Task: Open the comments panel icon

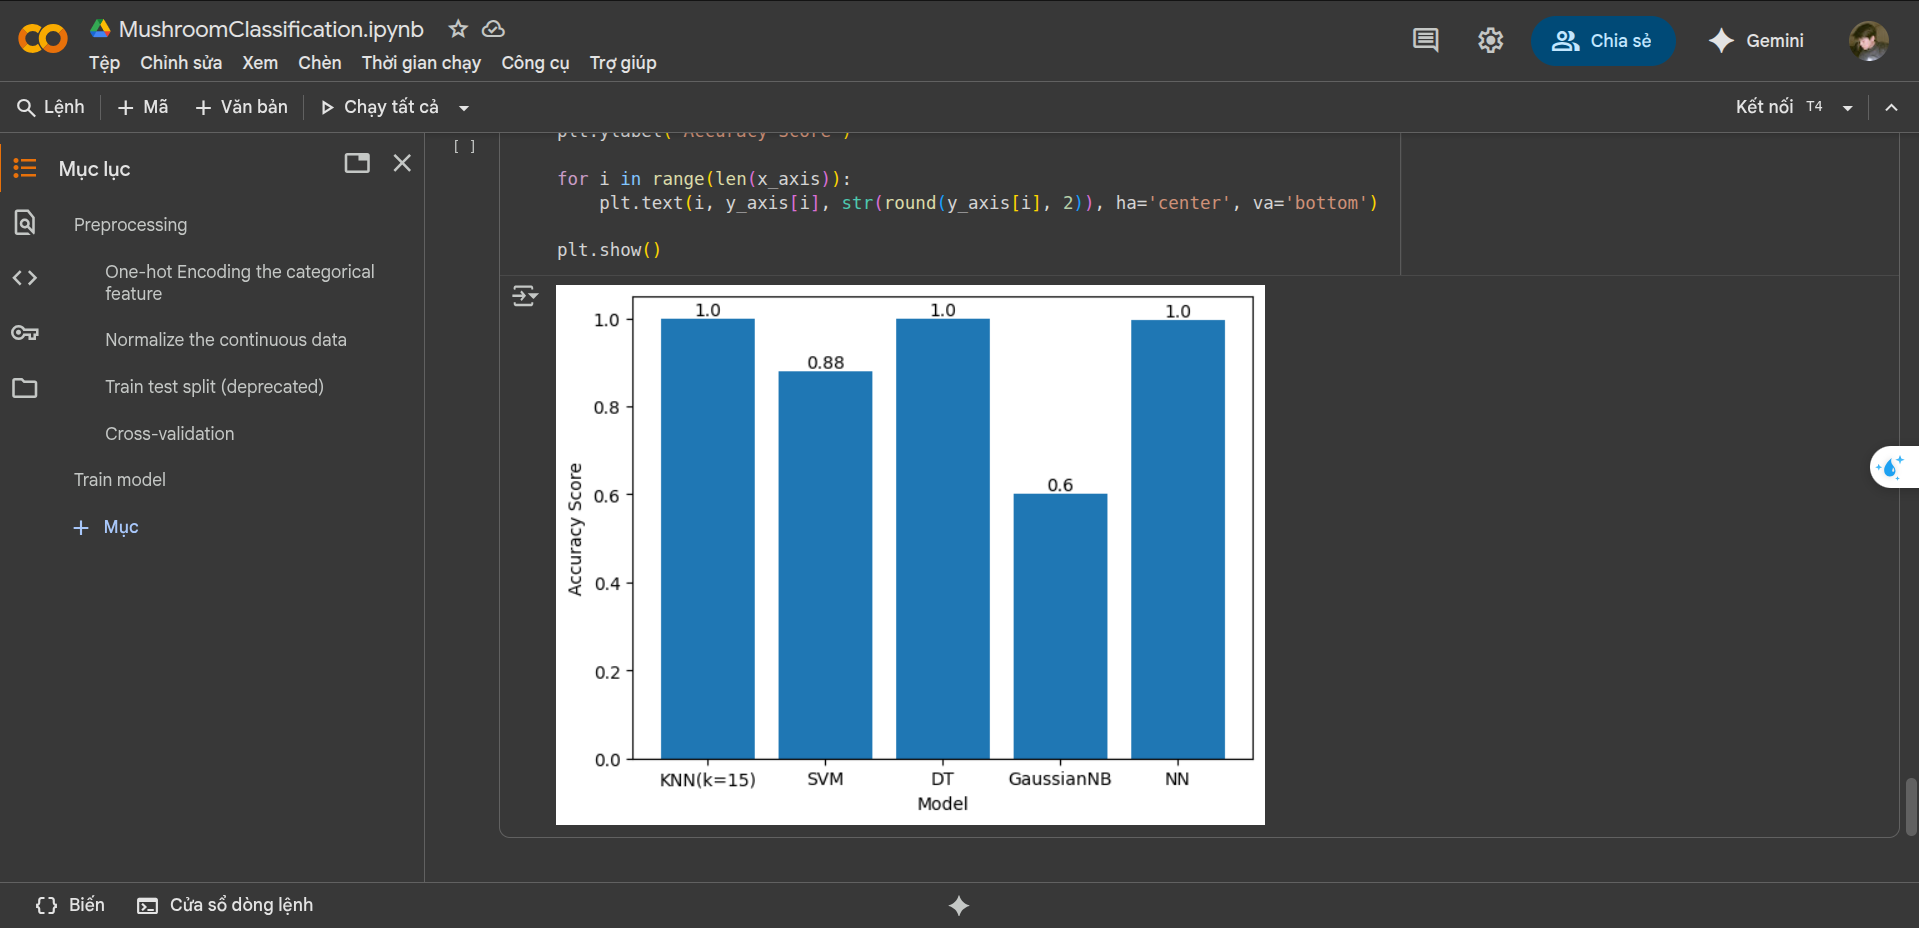Action: click(1425, 40)
